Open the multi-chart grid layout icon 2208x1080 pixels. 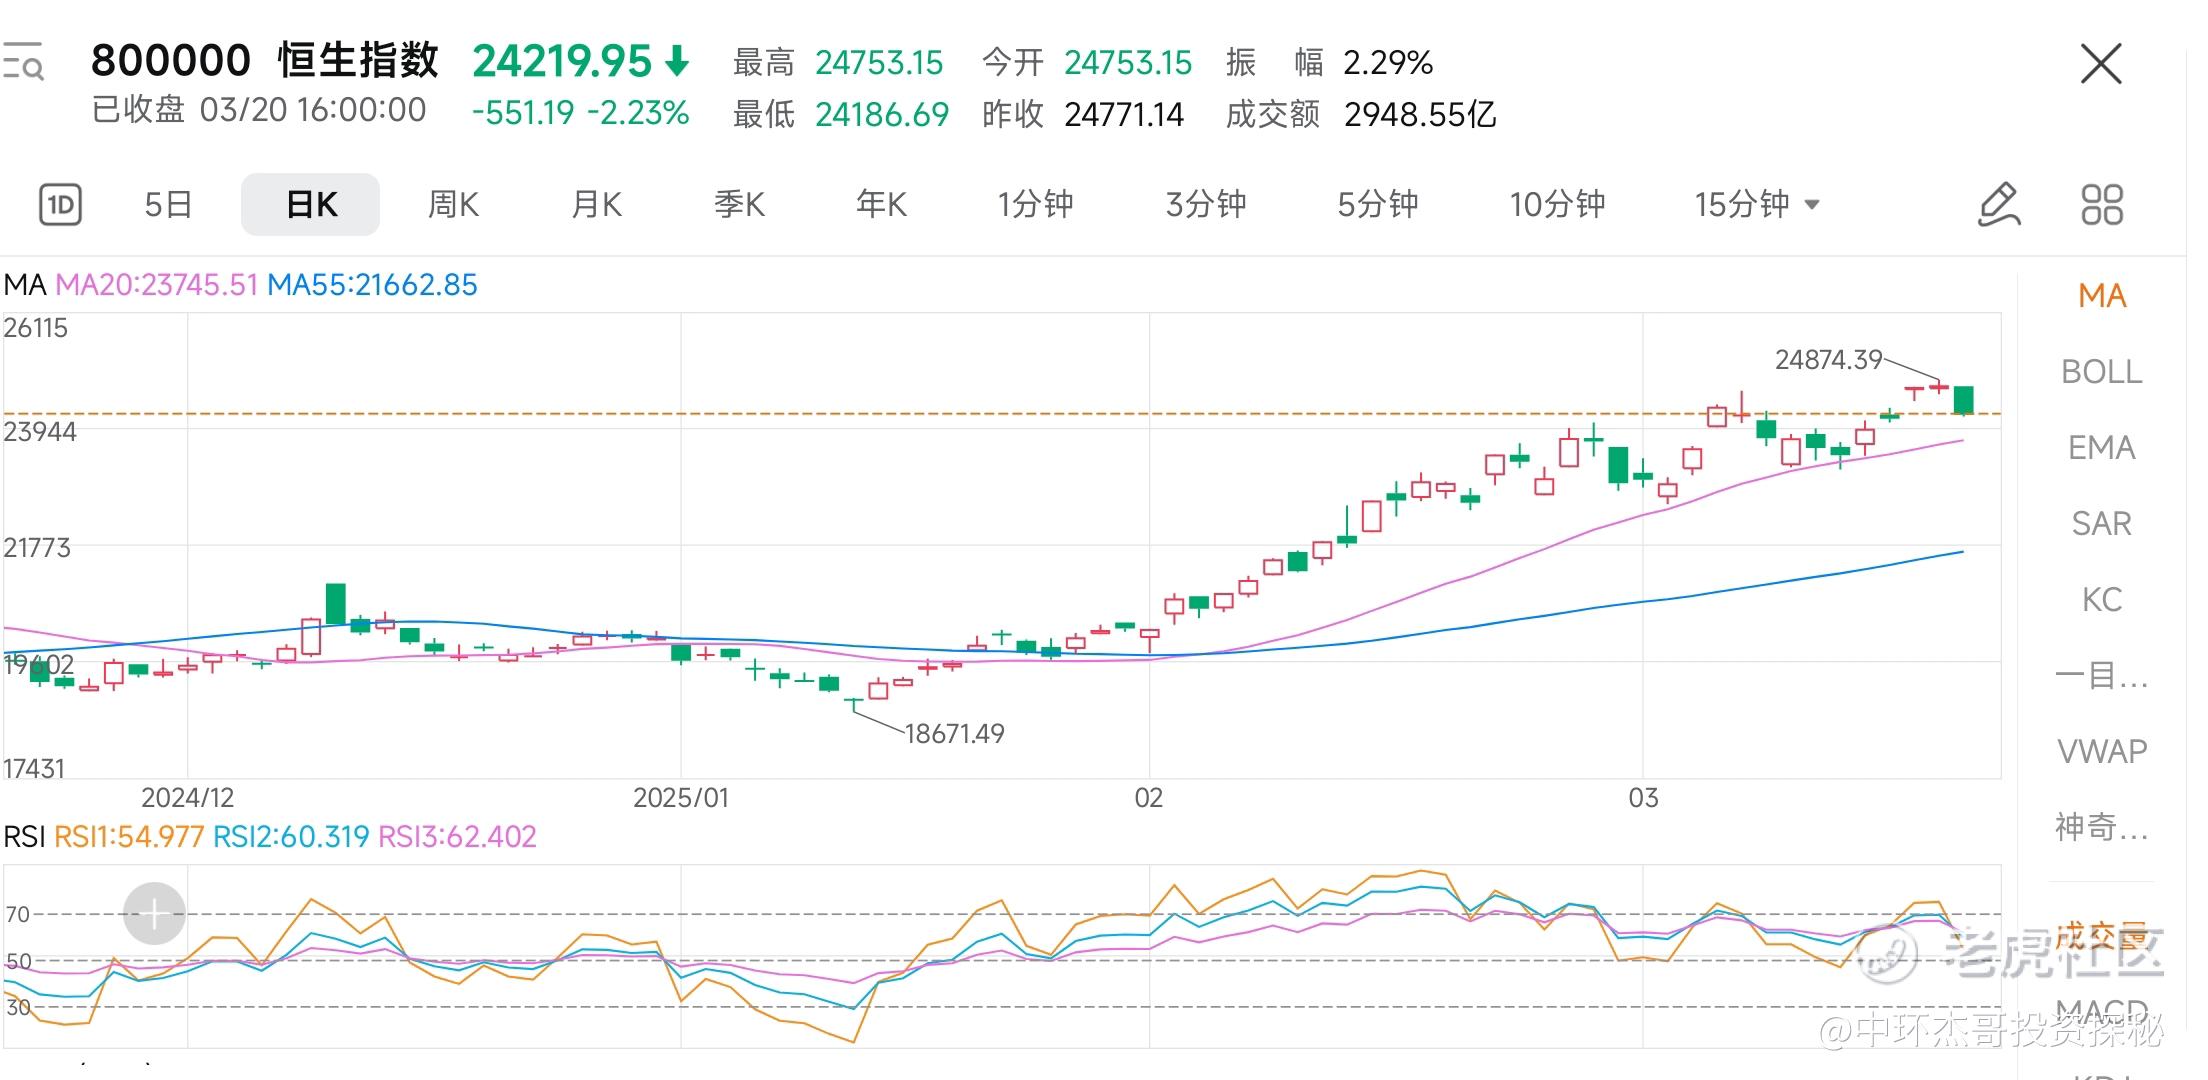pos(2101,205)
